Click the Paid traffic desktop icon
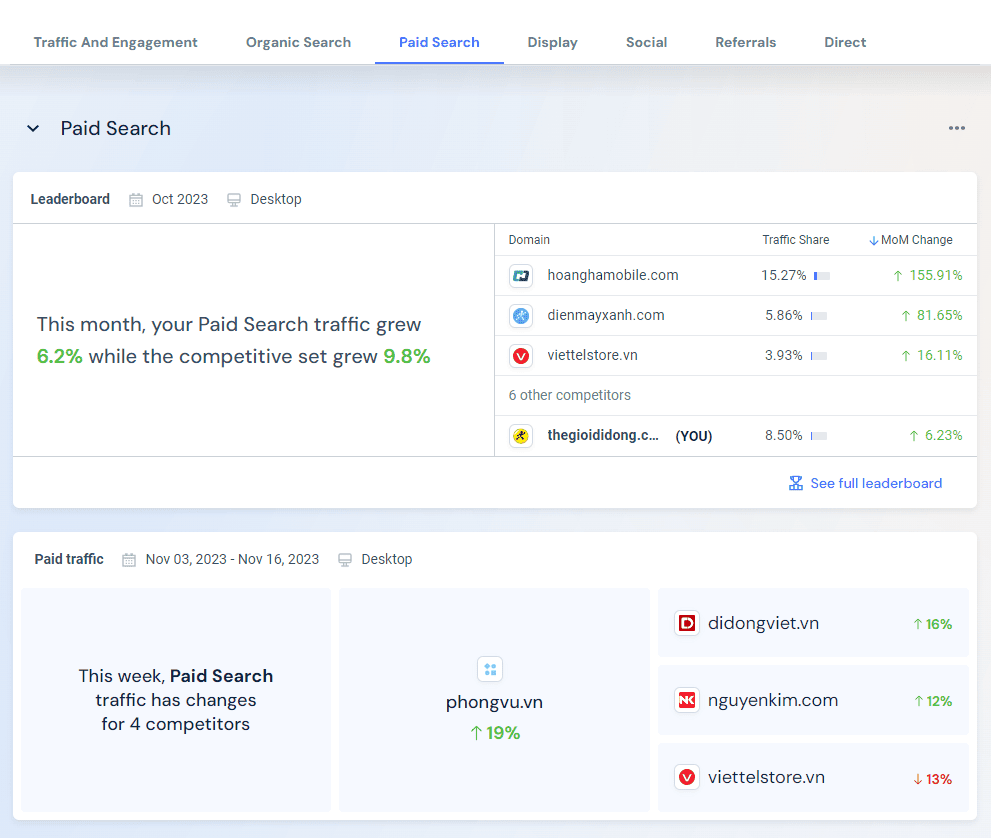This screenshot has height=838, width=991. (x=345, y=560)
